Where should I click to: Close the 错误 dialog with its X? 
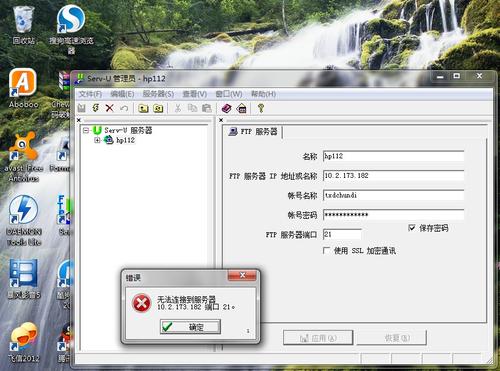[242, 275]
